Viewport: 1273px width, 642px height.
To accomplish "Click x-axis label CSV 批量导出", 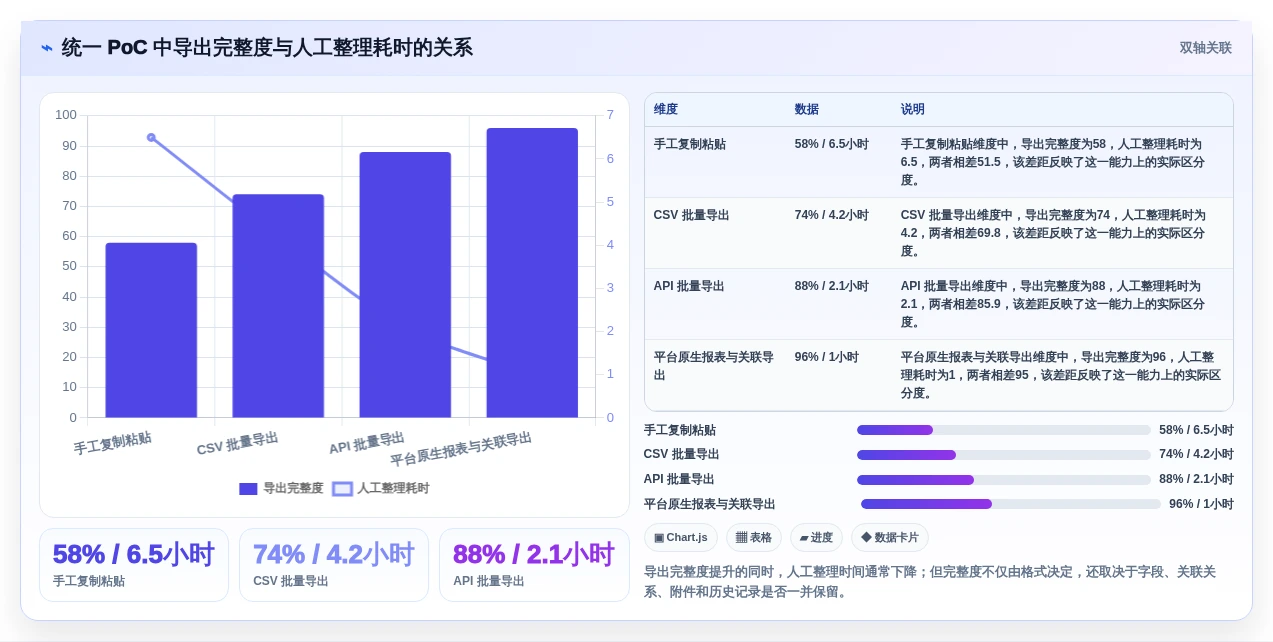I will pos(237,443).
